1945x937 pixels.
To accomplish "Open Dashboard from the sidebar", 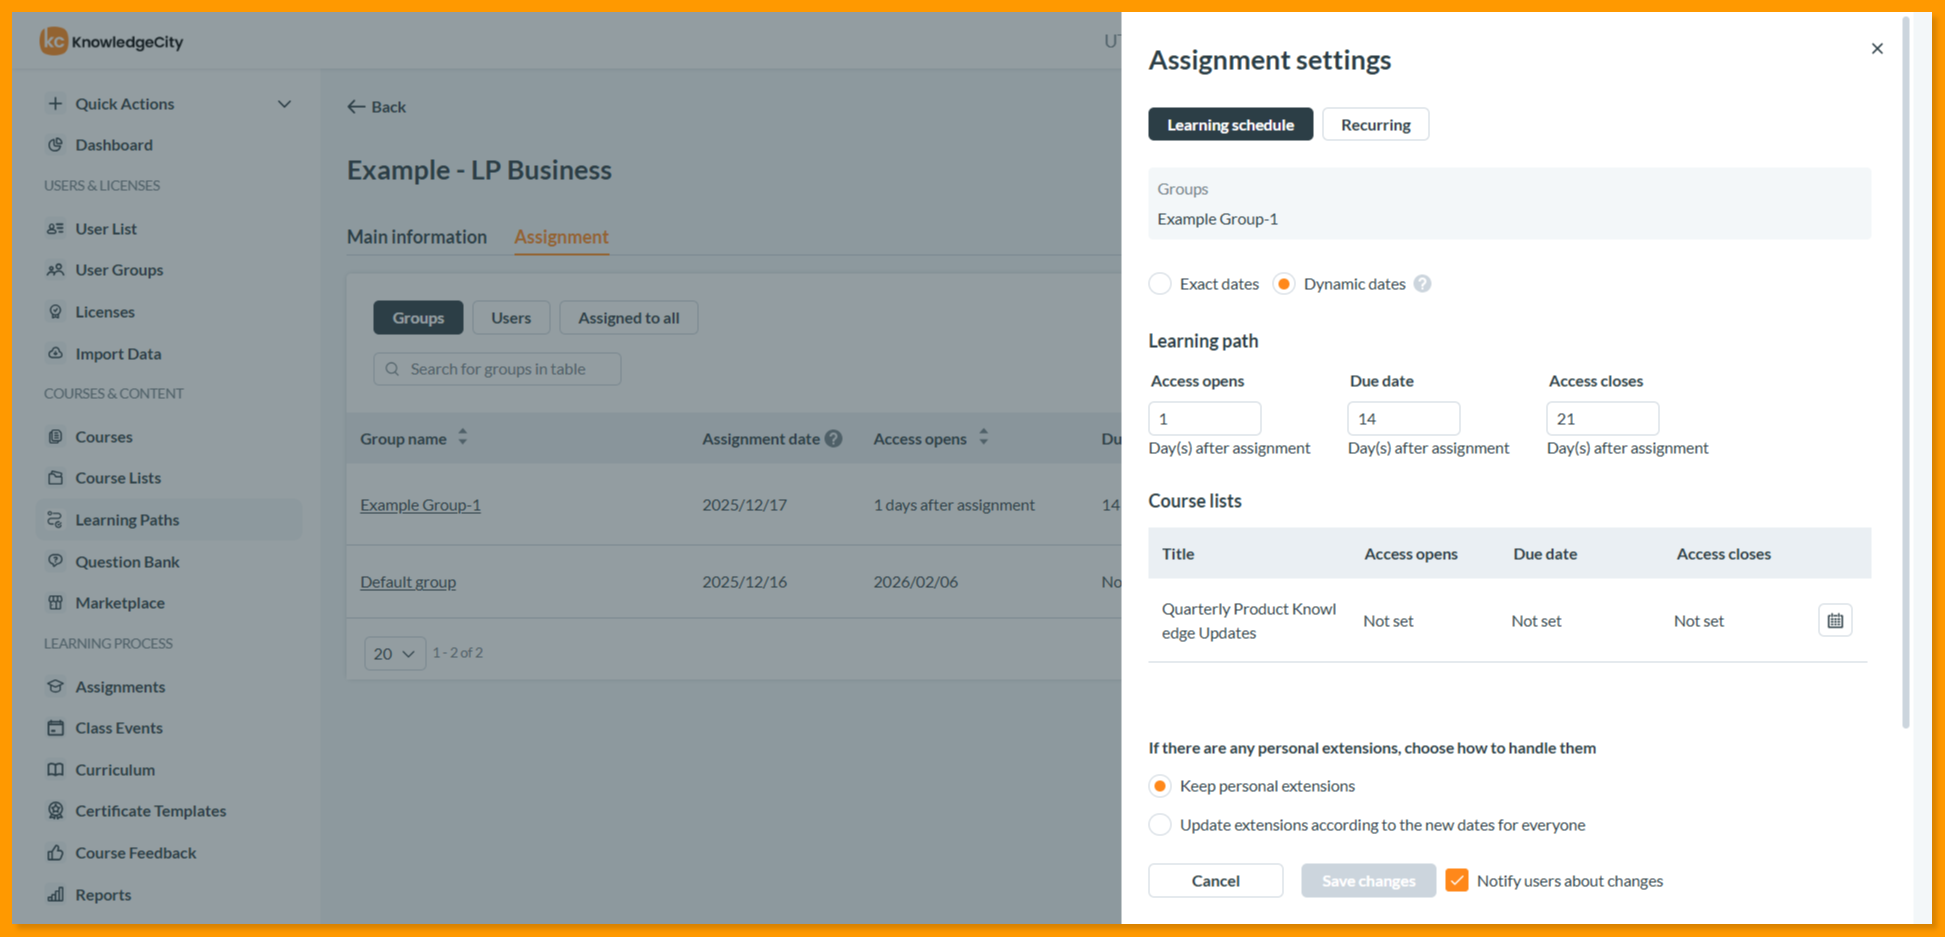I will click(x=113, y=145).
